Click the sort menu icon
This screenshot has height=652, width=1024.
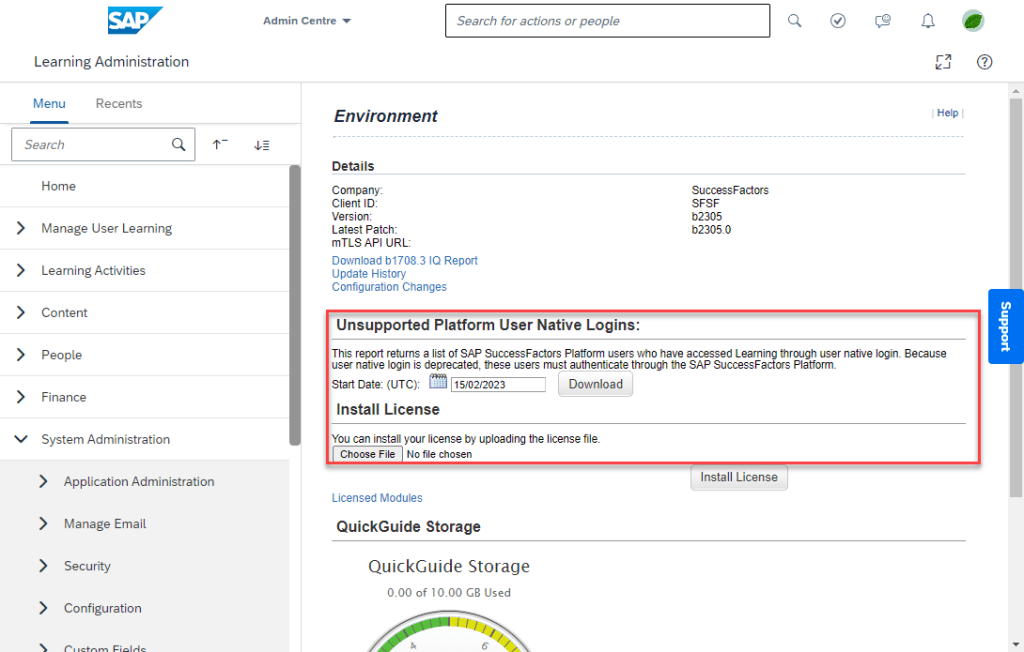(262, 145)
